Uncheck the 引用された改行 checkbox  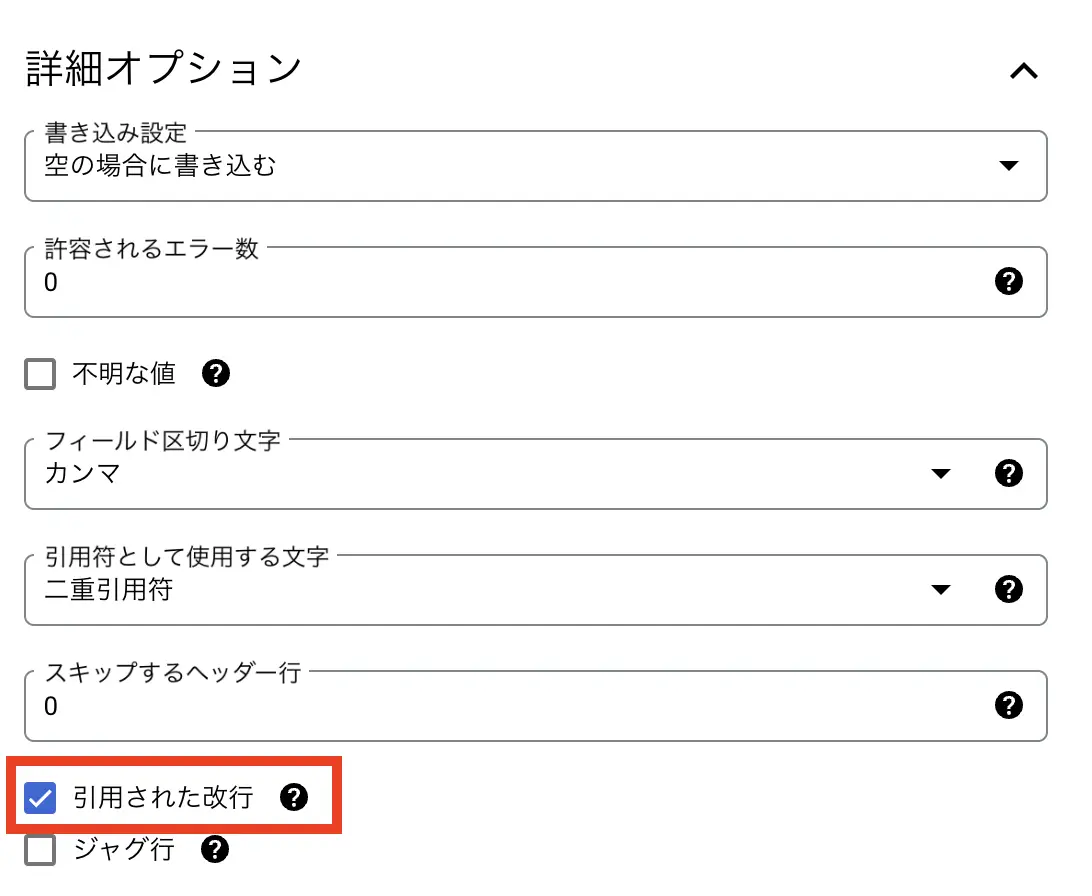pos(40,798)
